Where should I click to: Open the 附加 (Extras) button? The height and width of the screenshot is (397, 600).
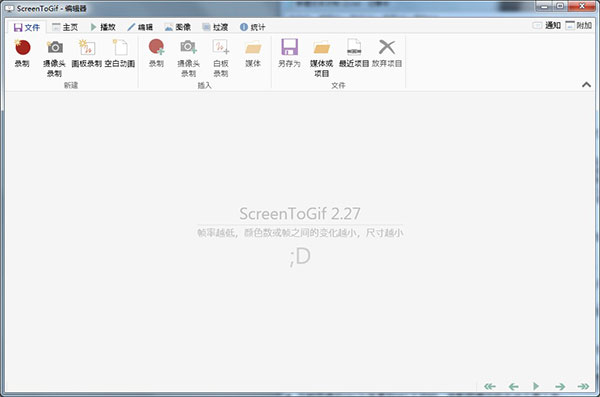[579, 26]
